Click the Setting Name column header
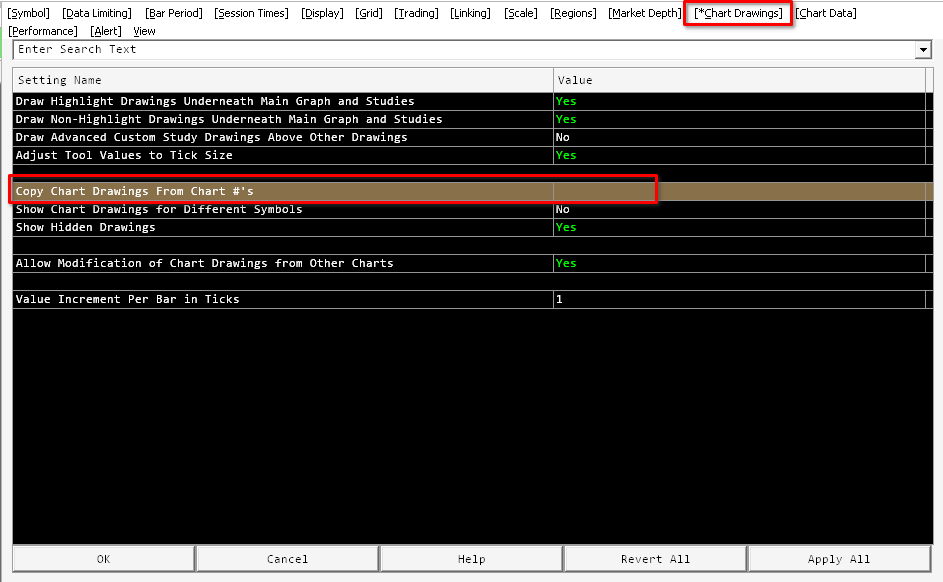Screen dimensions: 943x582 coord(283,80)
